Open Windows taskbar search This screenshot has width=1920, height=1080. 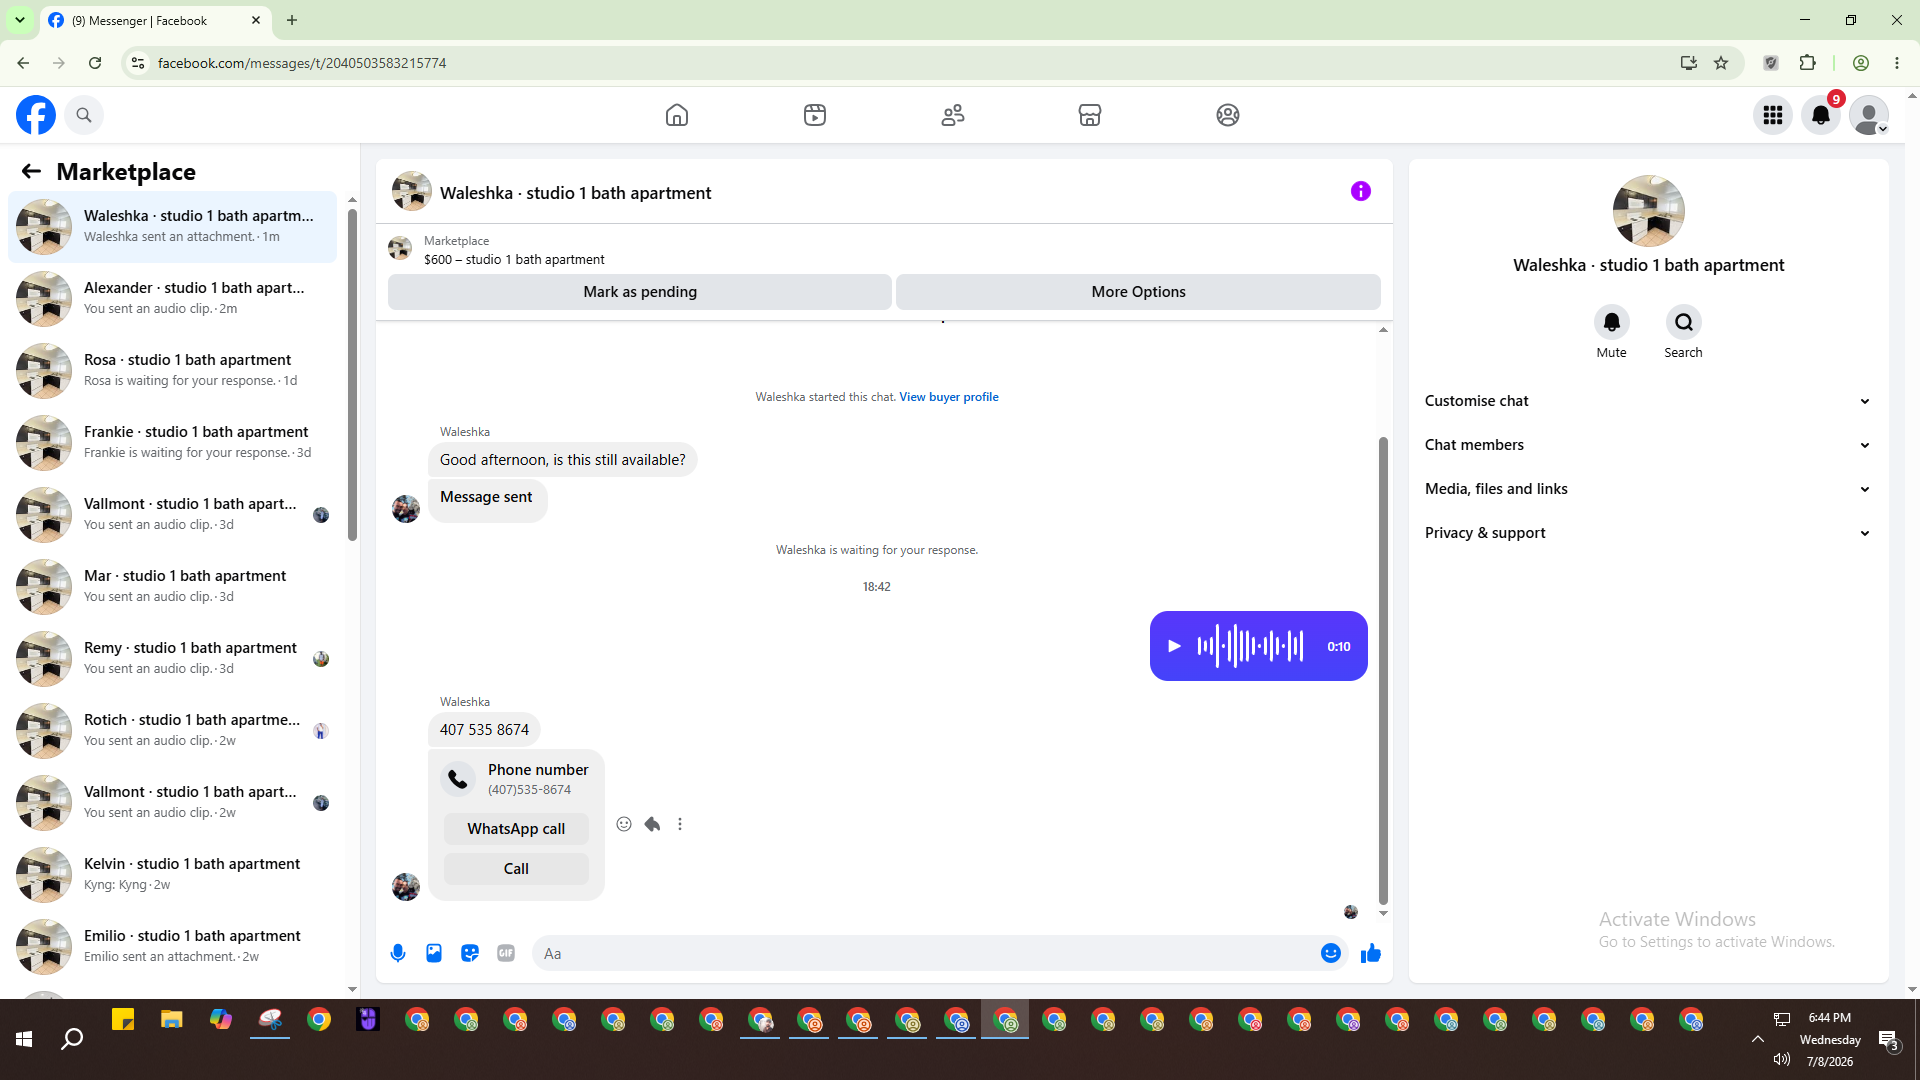(72, 1039)
